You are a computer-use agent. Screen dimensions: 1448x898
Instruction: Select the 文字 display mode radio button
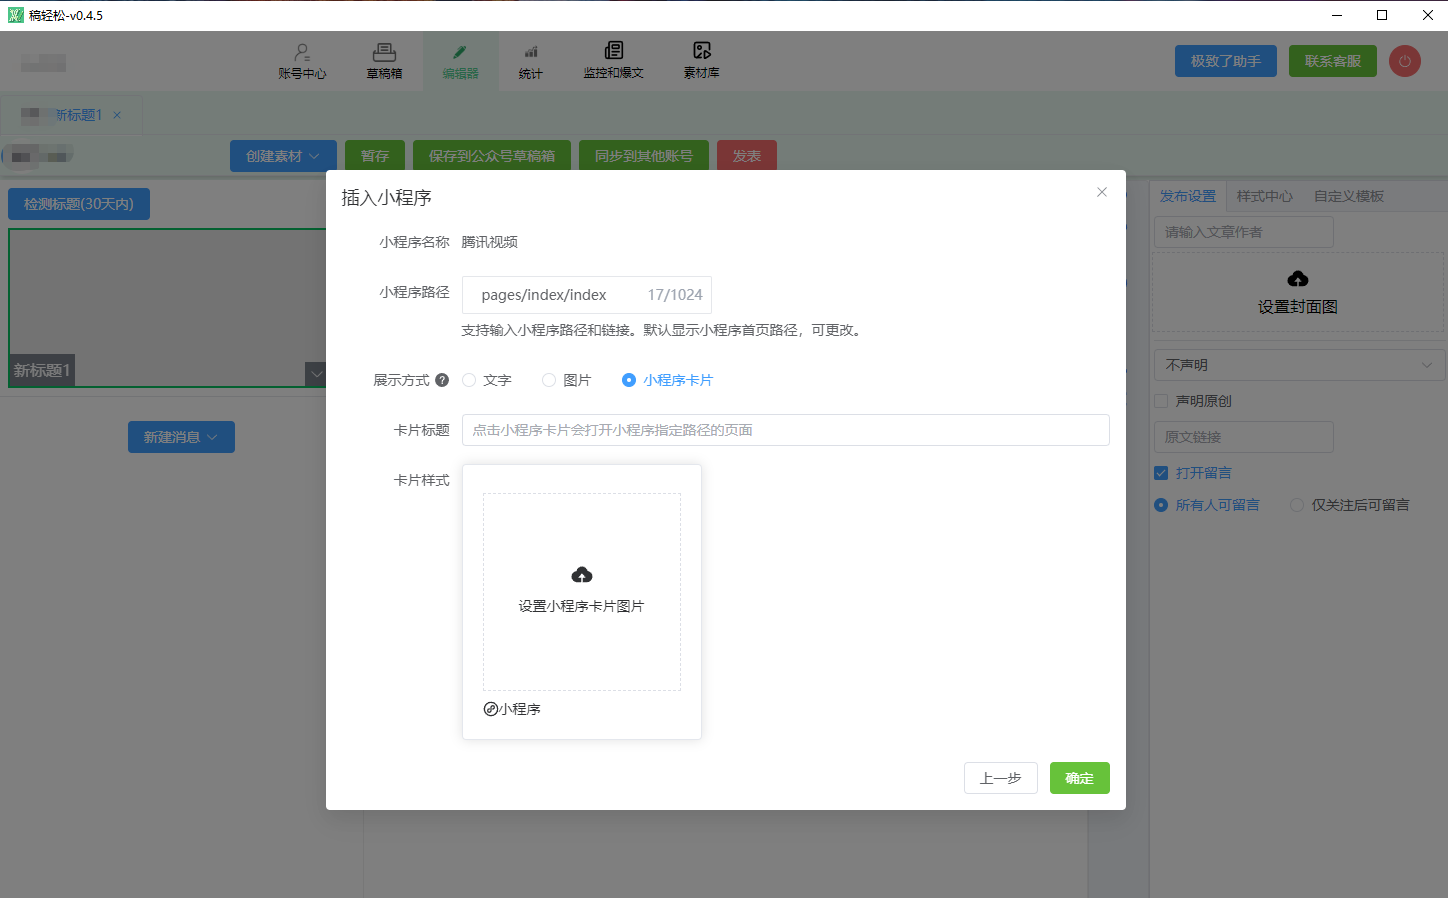(x=469, y=380)
